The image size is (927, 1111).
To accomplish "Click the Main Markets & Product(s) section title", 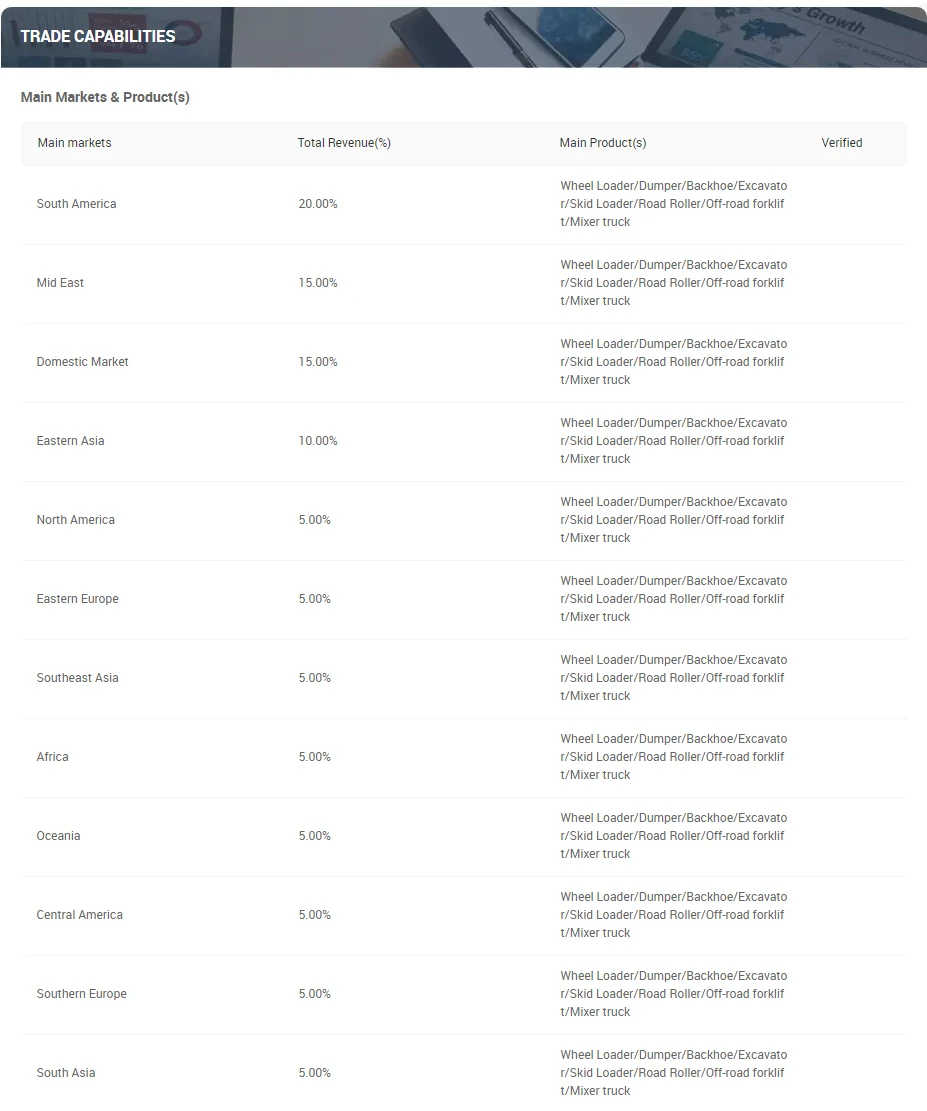I will tap(105, 97).
